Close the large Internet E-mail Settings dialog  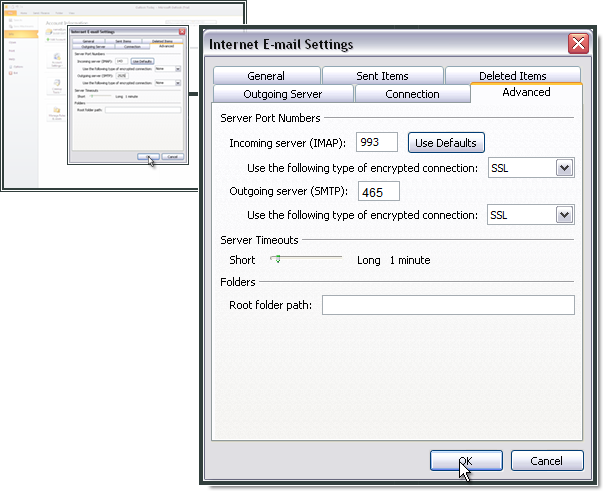(578, 43)
